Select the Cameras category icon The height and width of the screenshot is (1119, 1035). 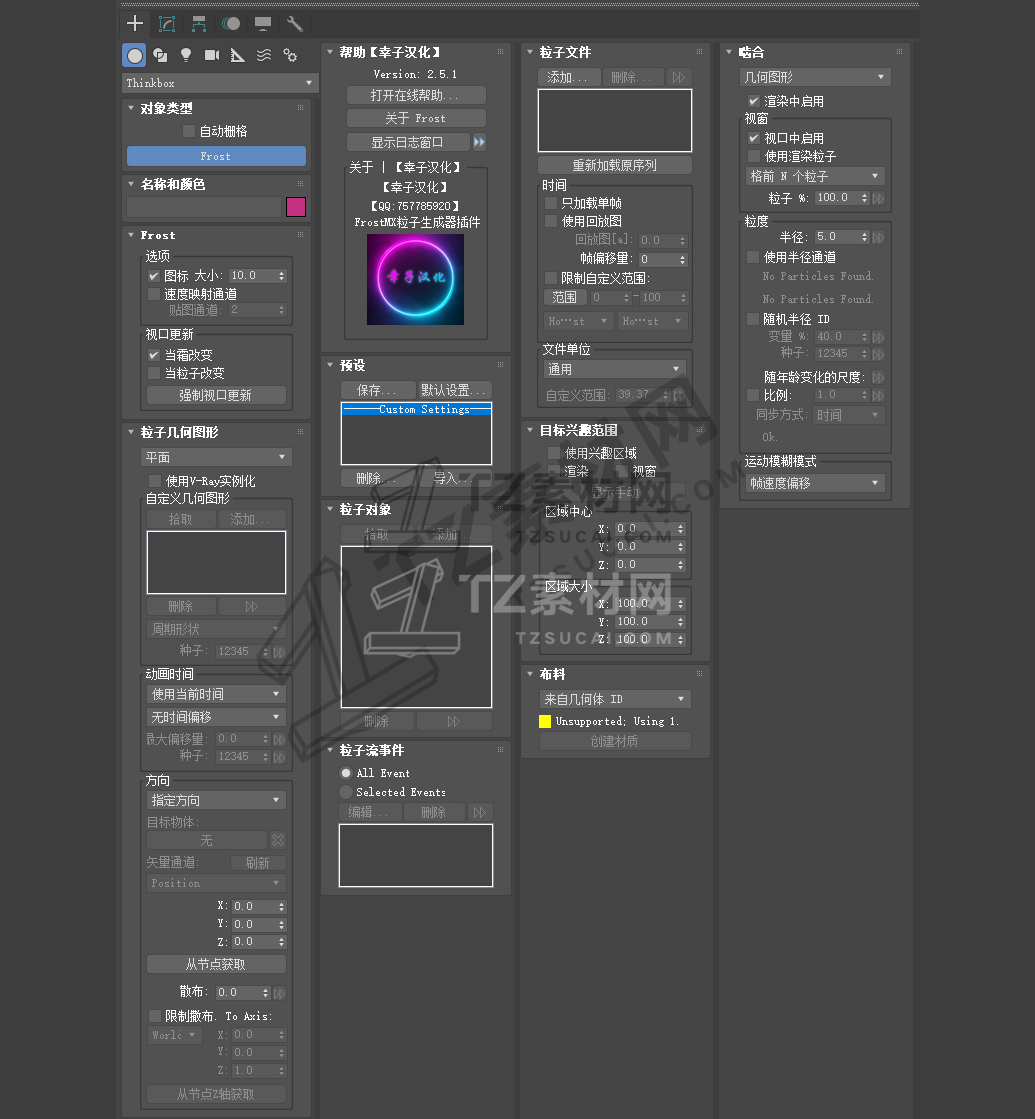(212, 55)
